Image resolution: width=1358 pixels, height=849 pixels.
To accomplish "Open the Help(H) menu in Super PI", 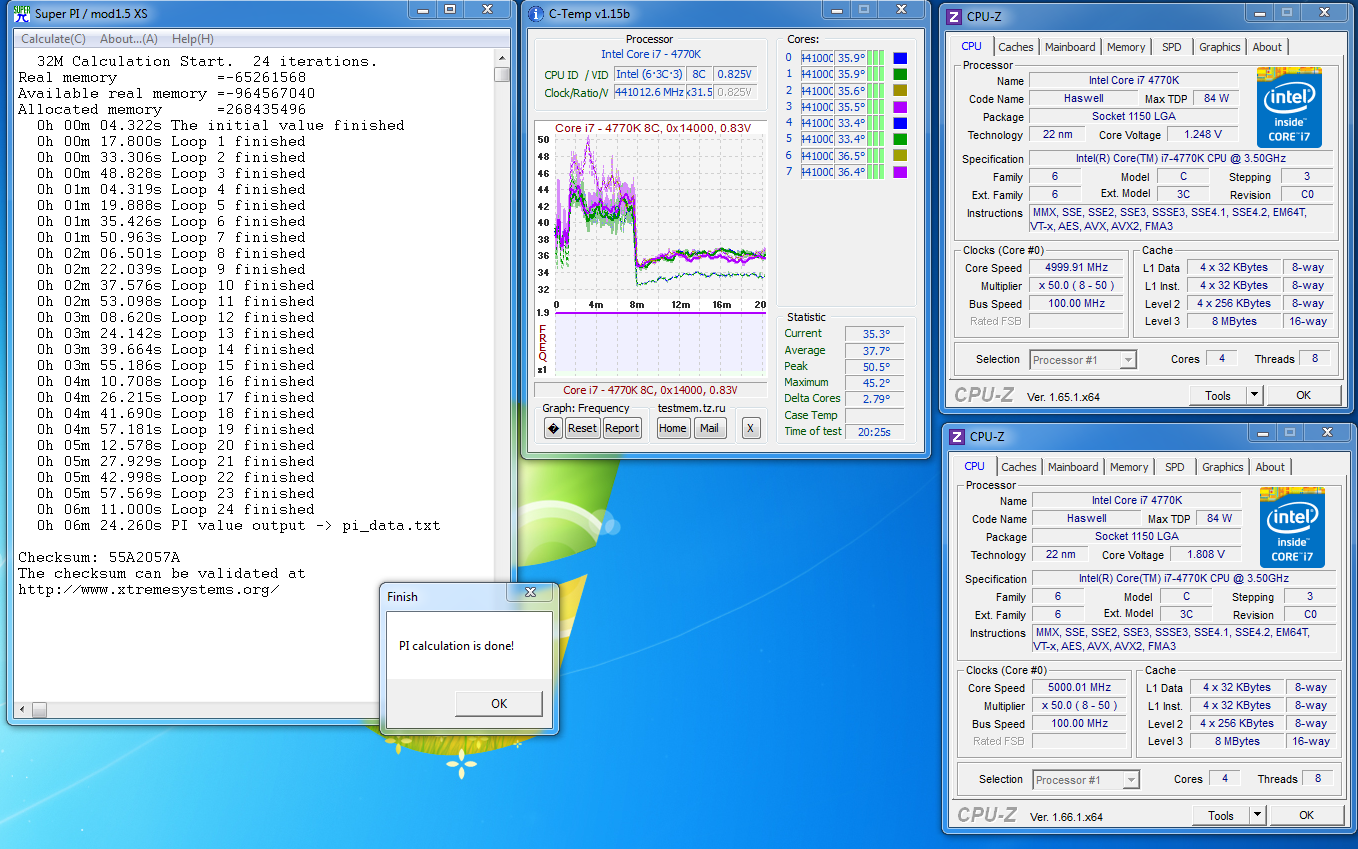I will [193, 39].
